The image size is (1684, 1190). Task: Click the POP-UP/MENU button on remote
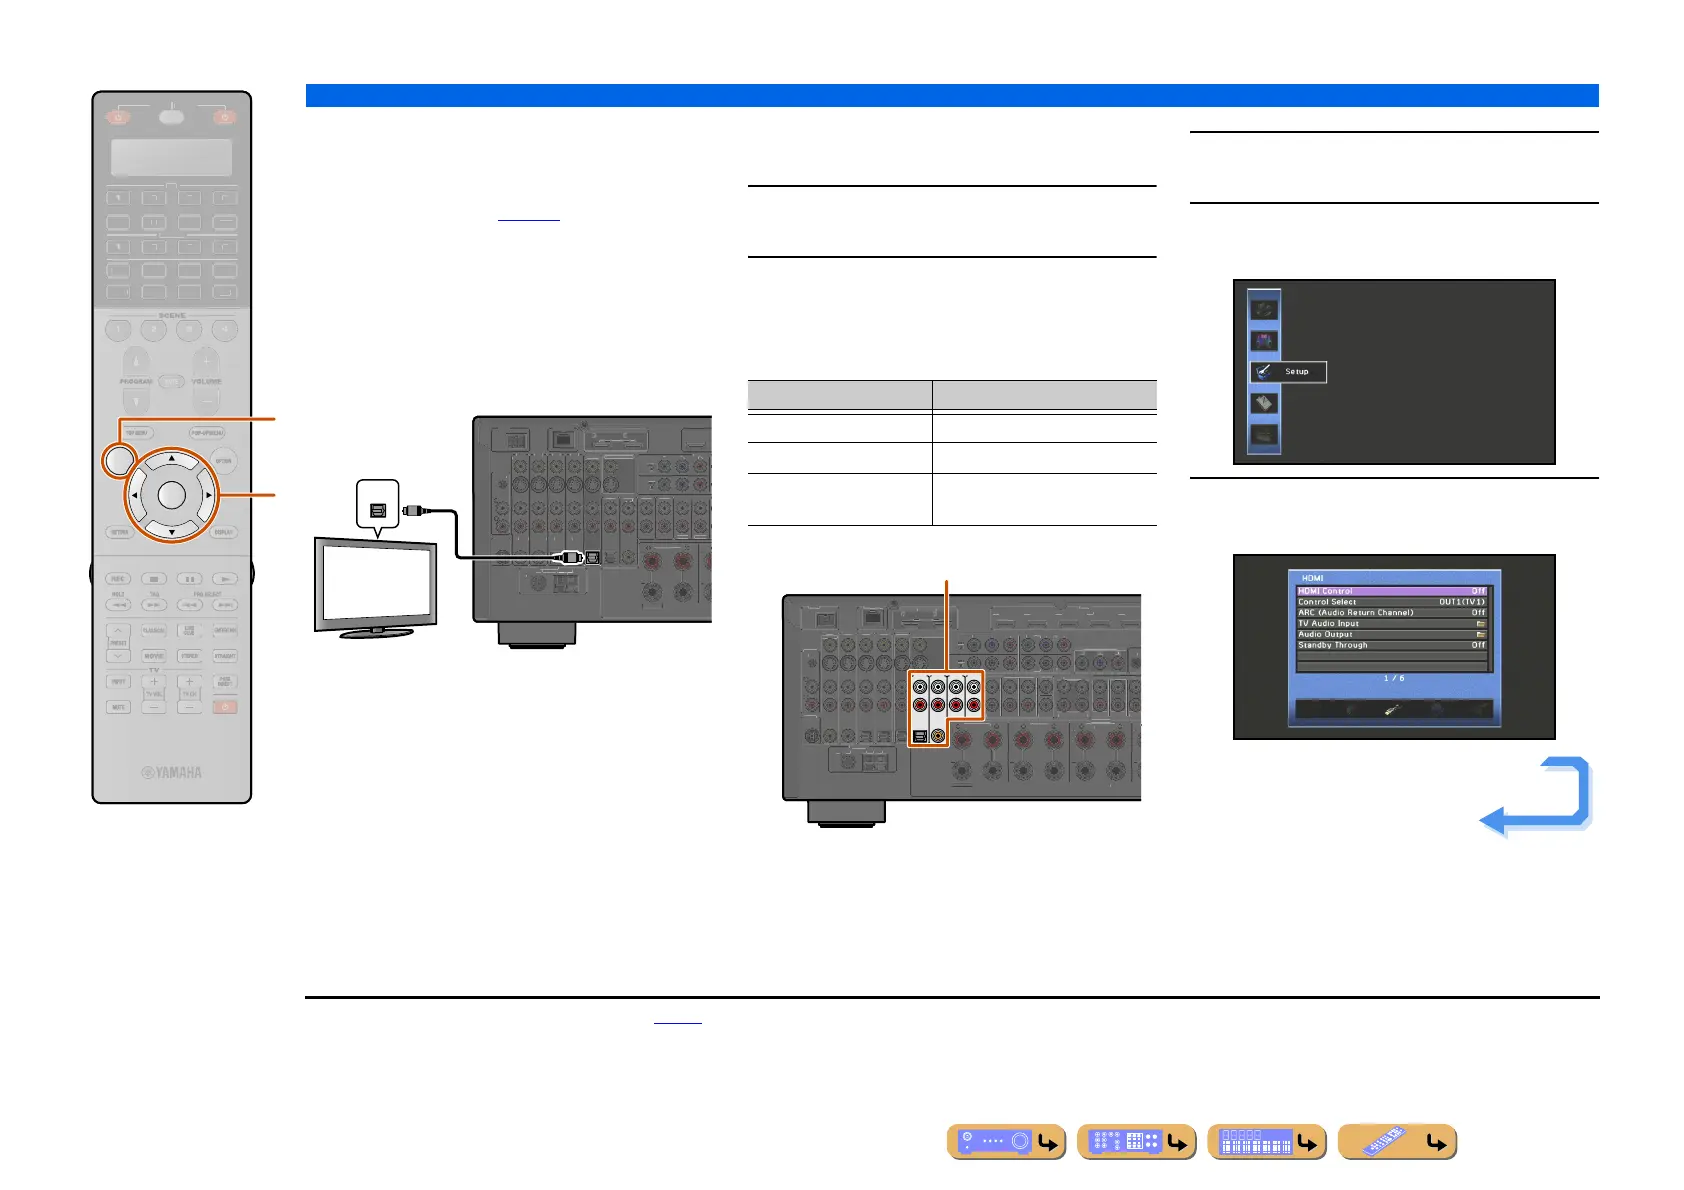207,433
